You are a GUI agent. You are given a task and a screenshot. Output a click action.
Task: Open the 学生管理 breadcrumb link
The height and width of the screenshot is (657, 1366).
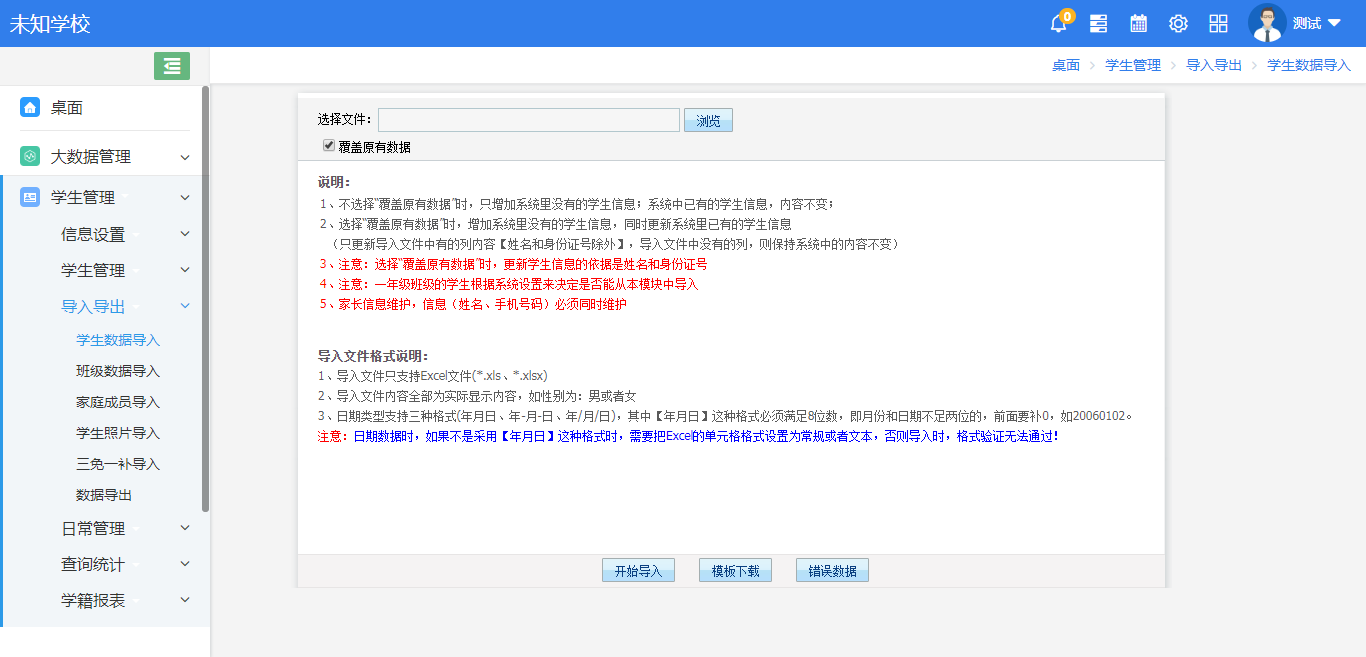click(1132, 64)
